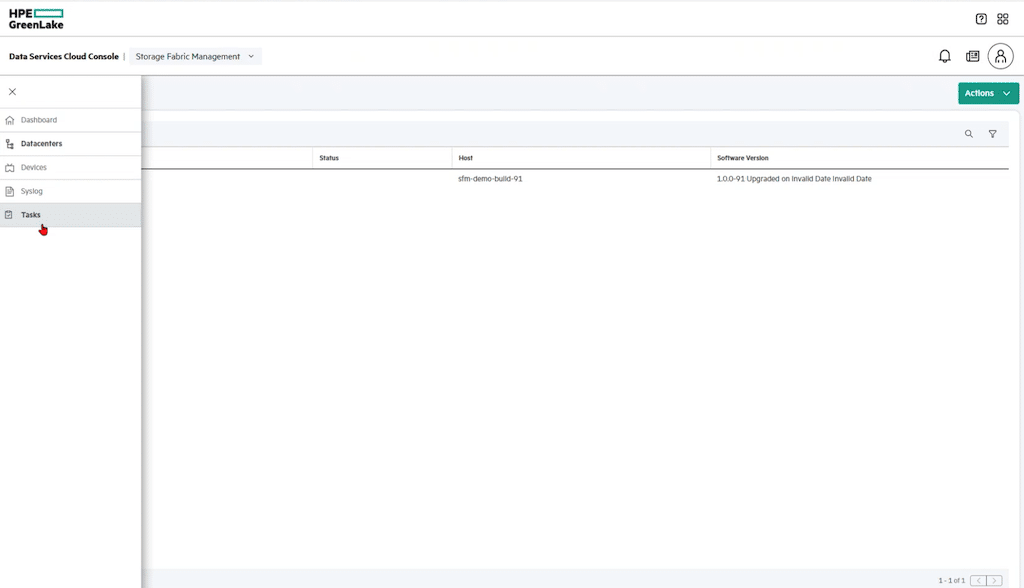Open Datacenters menu item

point(71,144)
